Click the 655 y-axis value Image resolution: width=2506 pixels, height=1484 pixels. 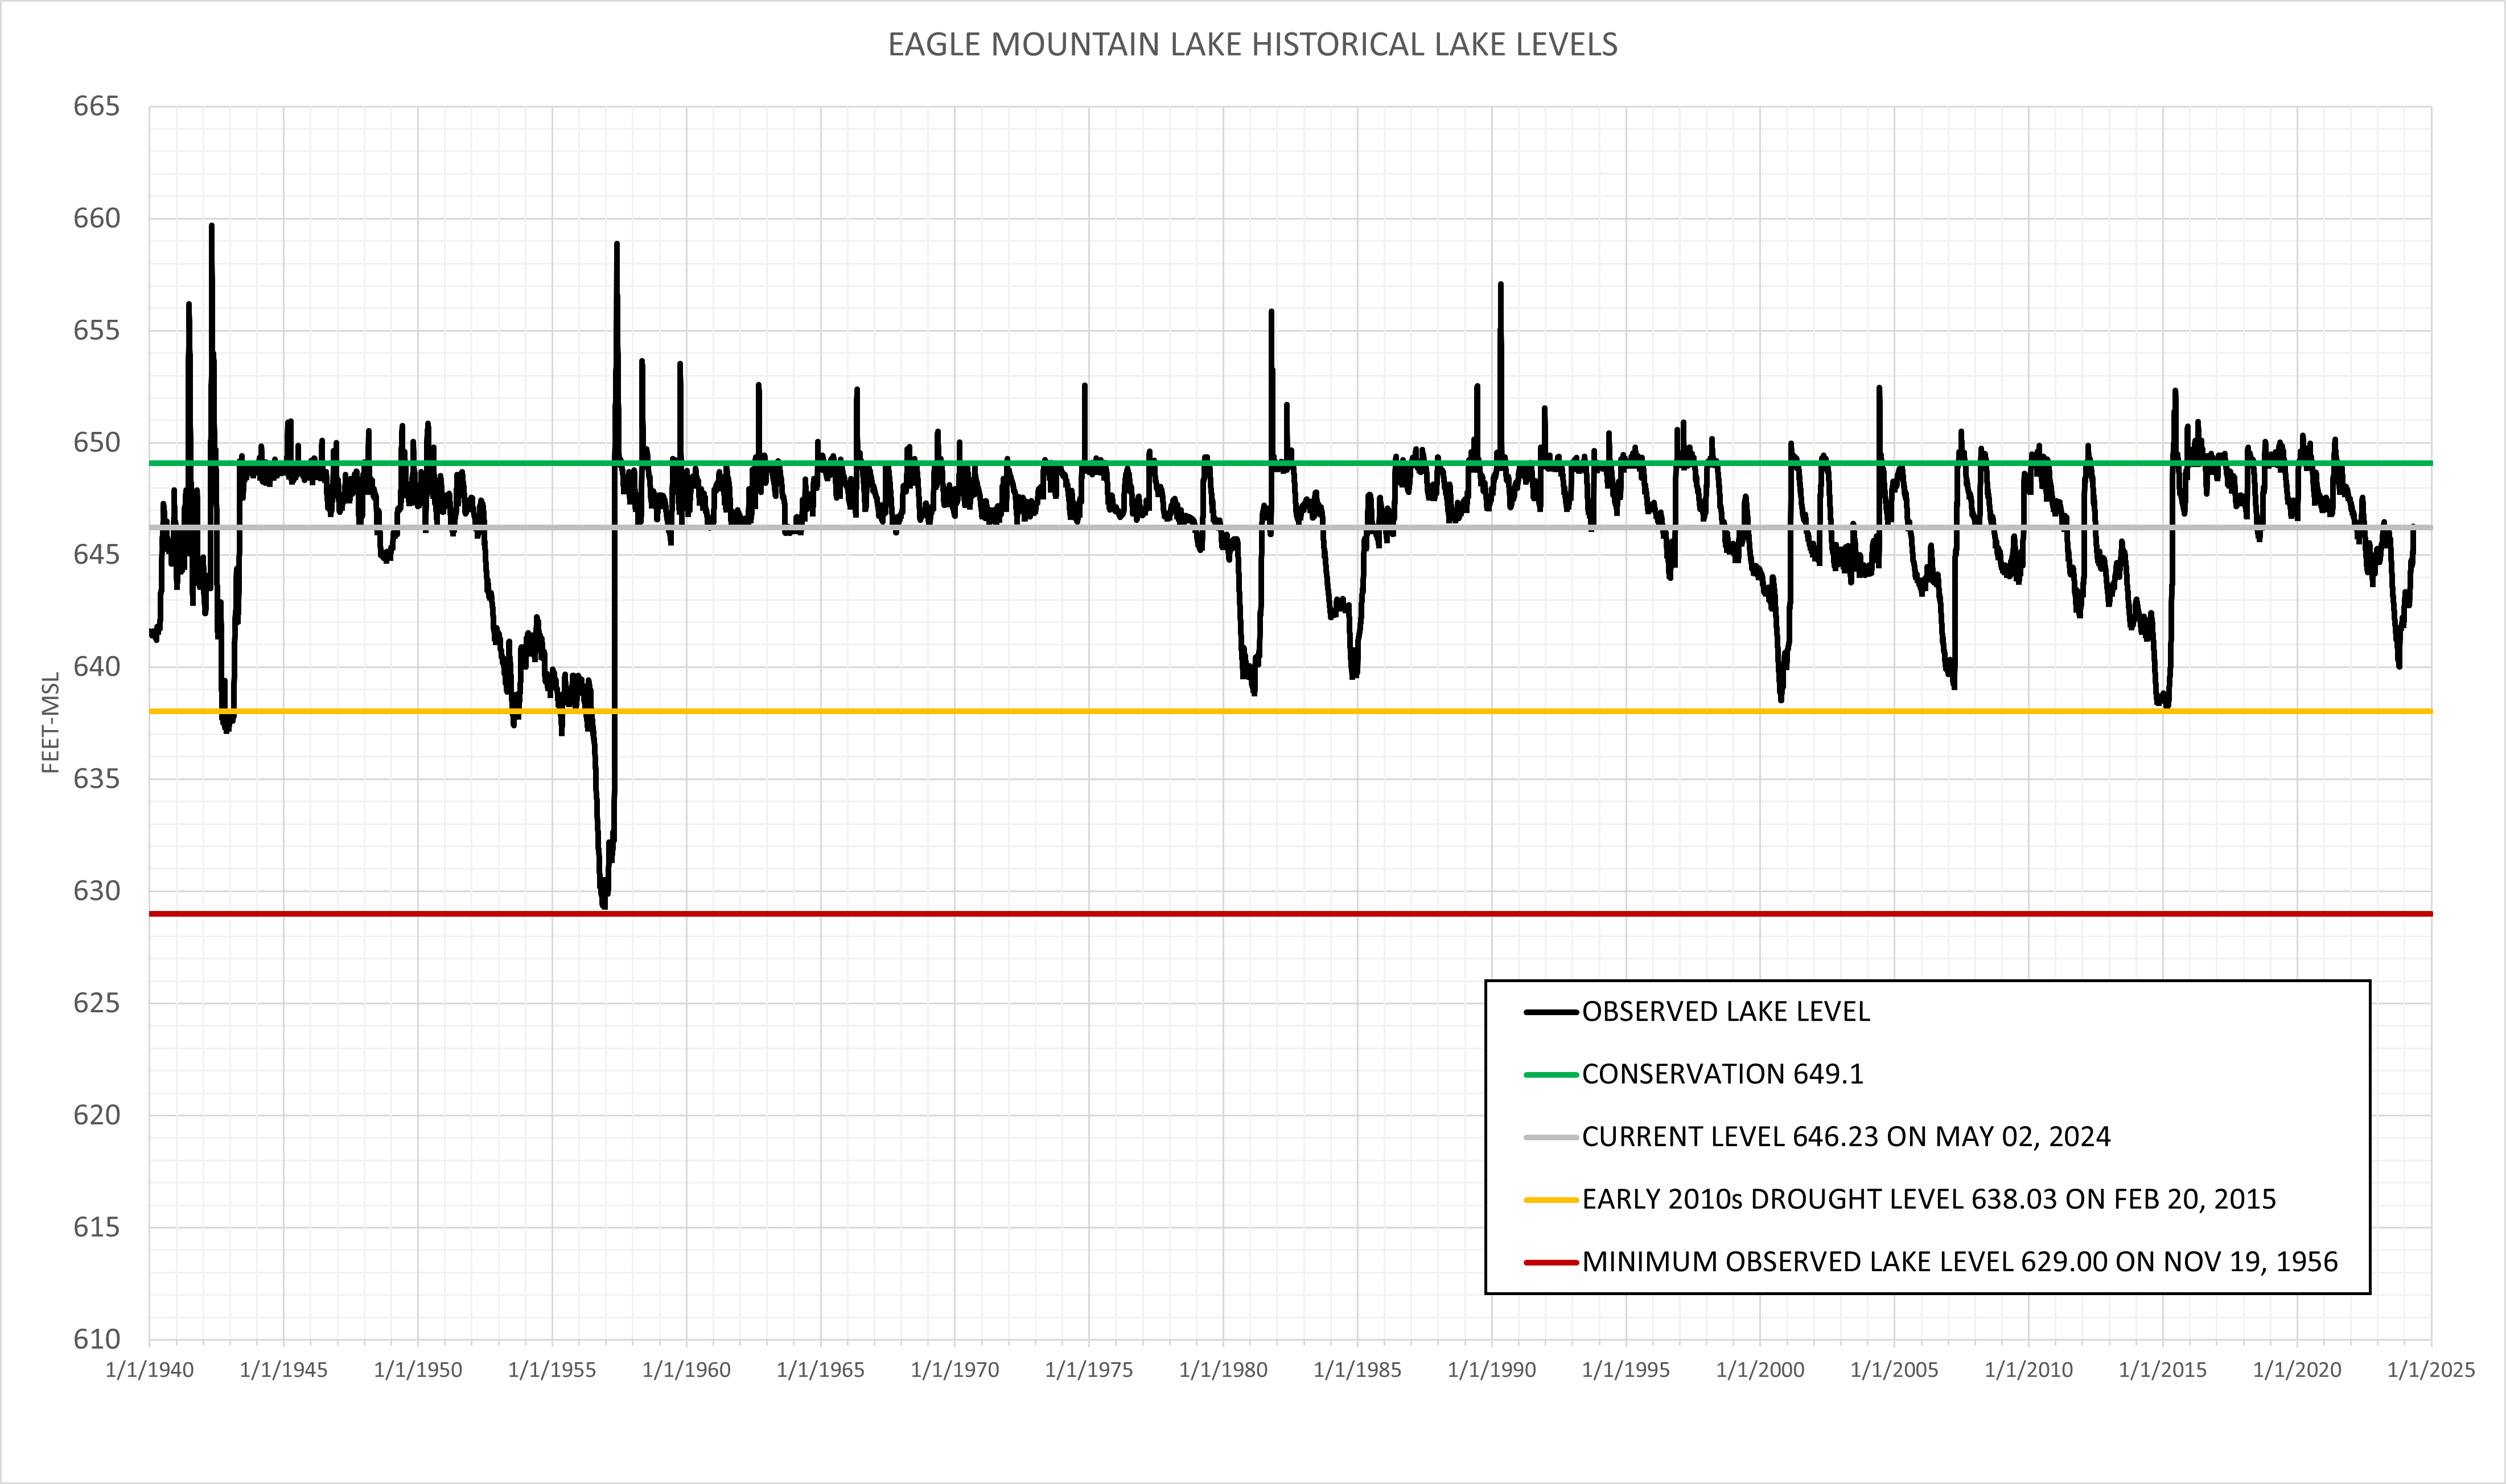[96, 331]
